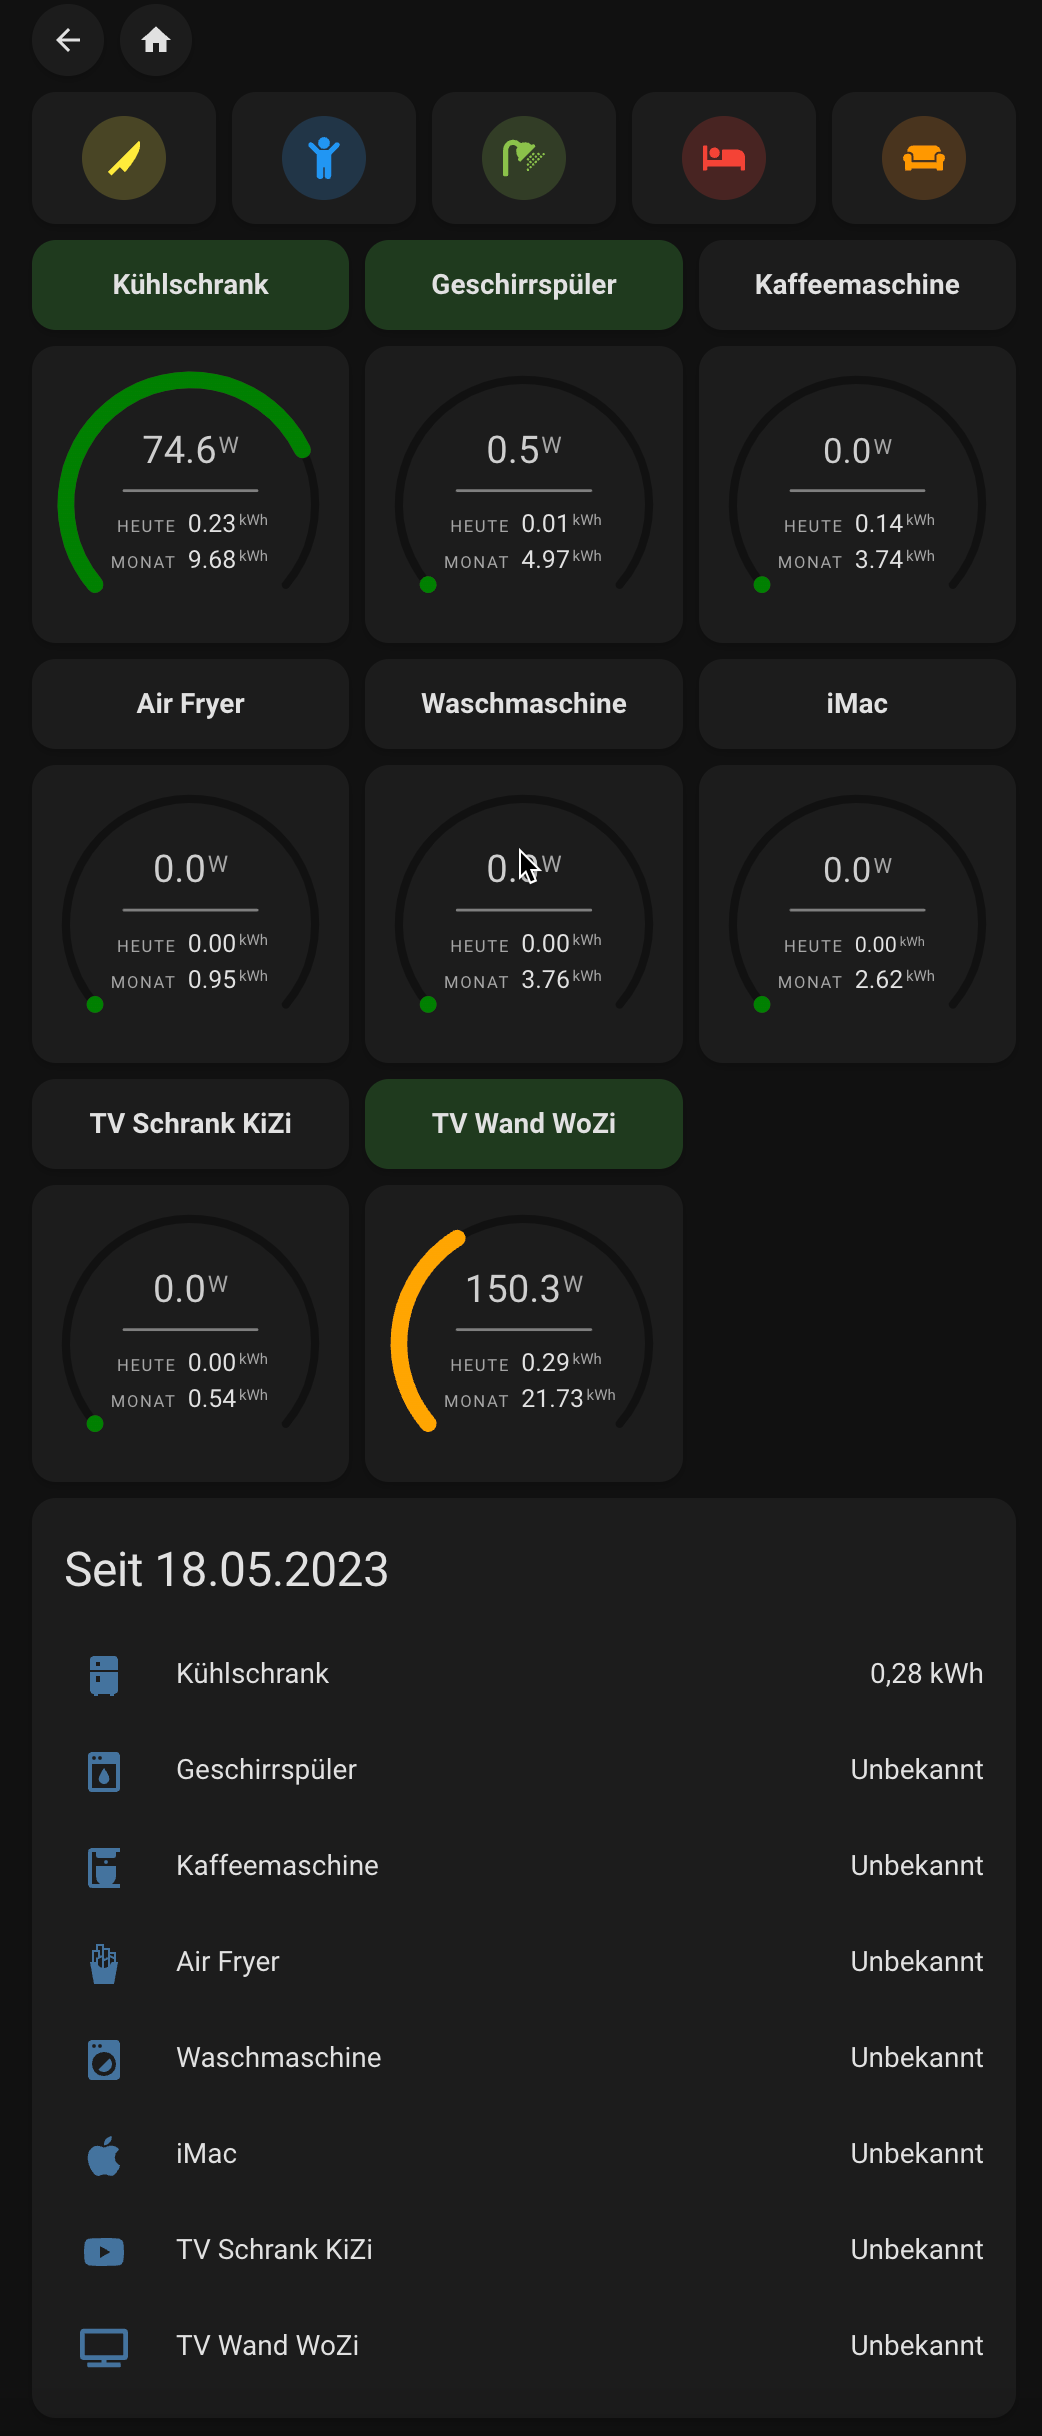Toggle the Air Fryer button
The height and width of the screenshot is (2436, 1042).
tap(190, 704)
